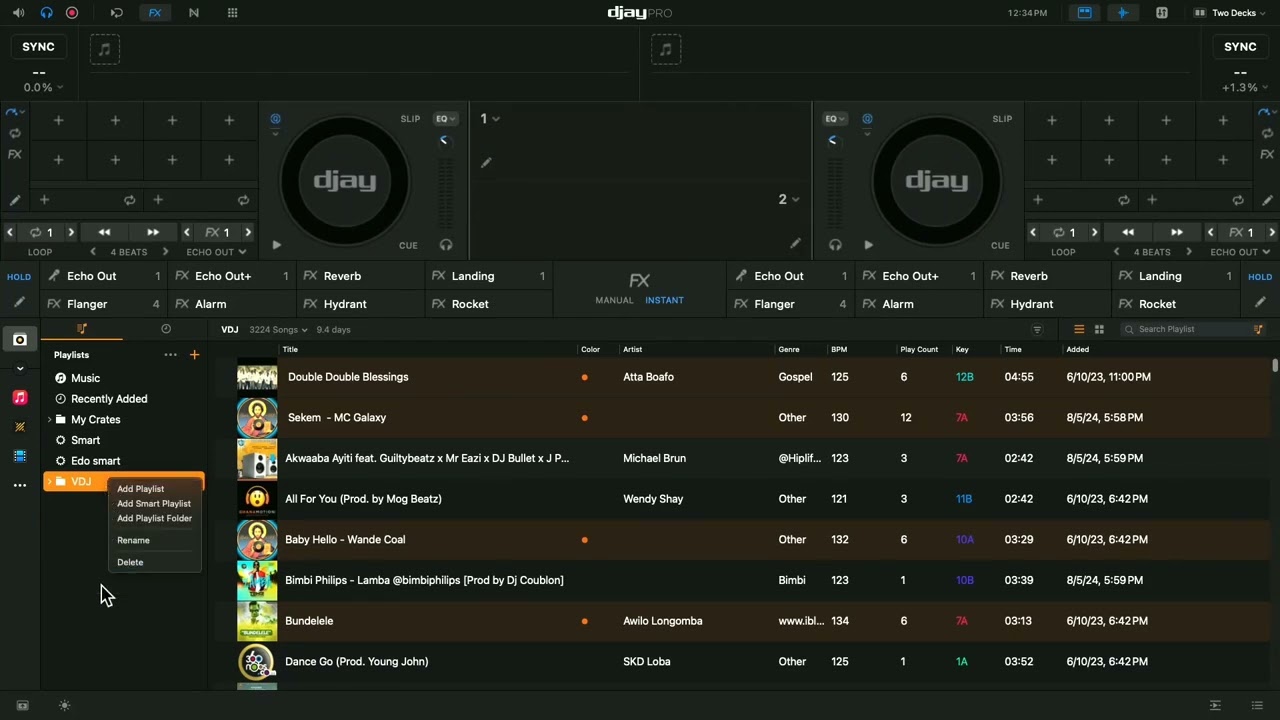This screenshot has width=1280, height=720.
Task: Open the Automix loop-arrow icon
Action: click(x=117, y=13)
